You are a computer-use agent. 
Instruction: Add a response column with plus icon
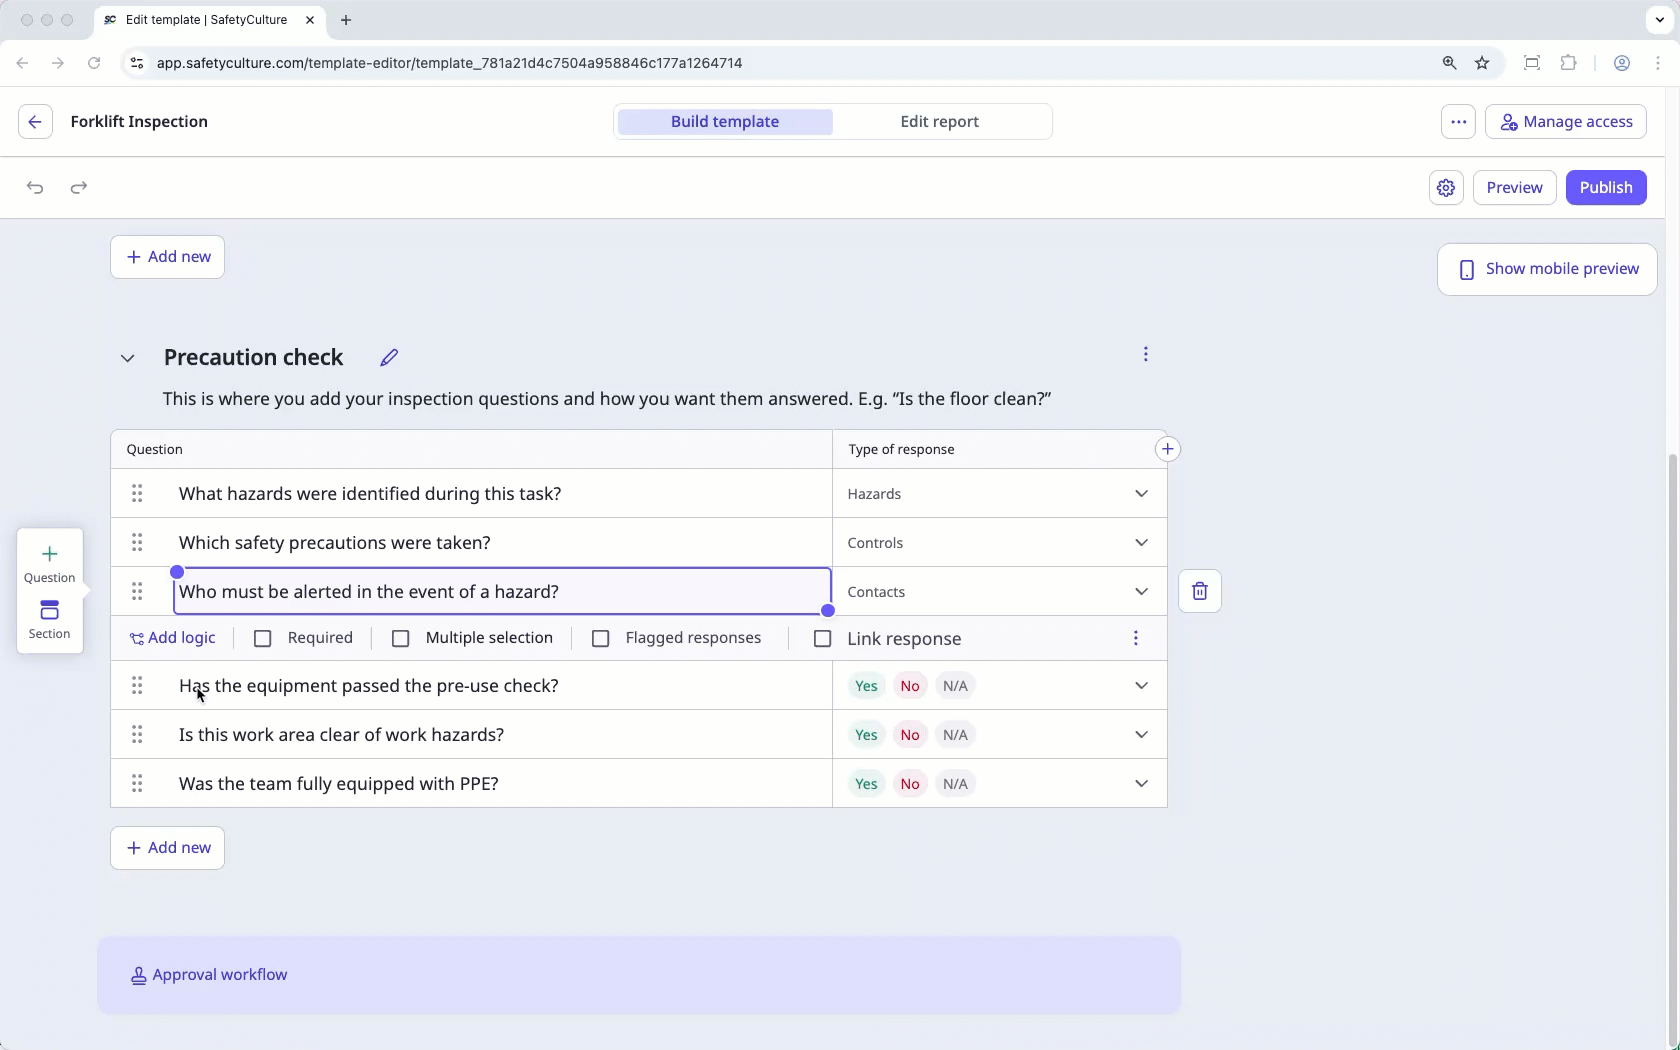coord(1167,449)
